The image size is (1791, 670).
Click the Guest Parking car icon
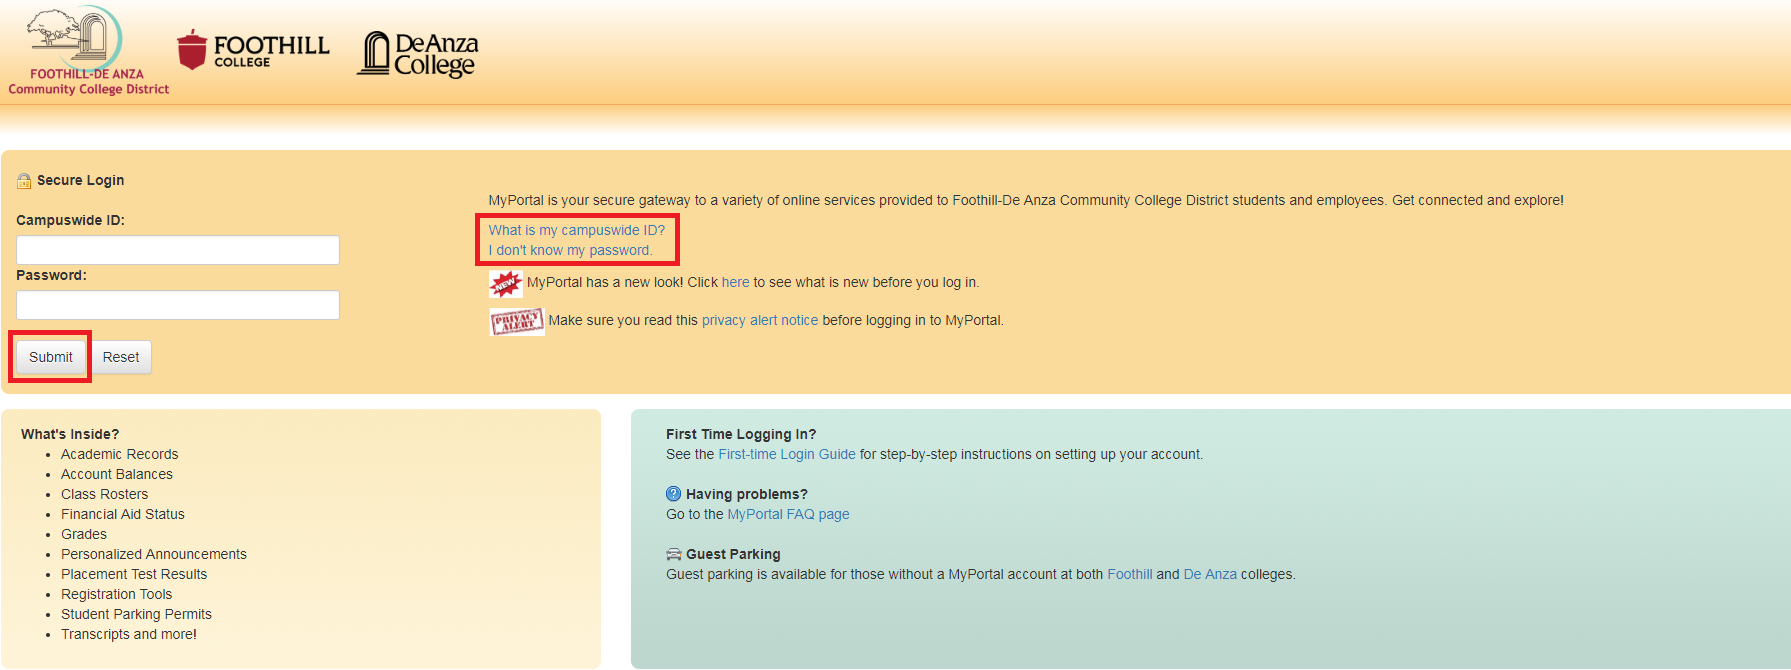[x=673, y=554]
